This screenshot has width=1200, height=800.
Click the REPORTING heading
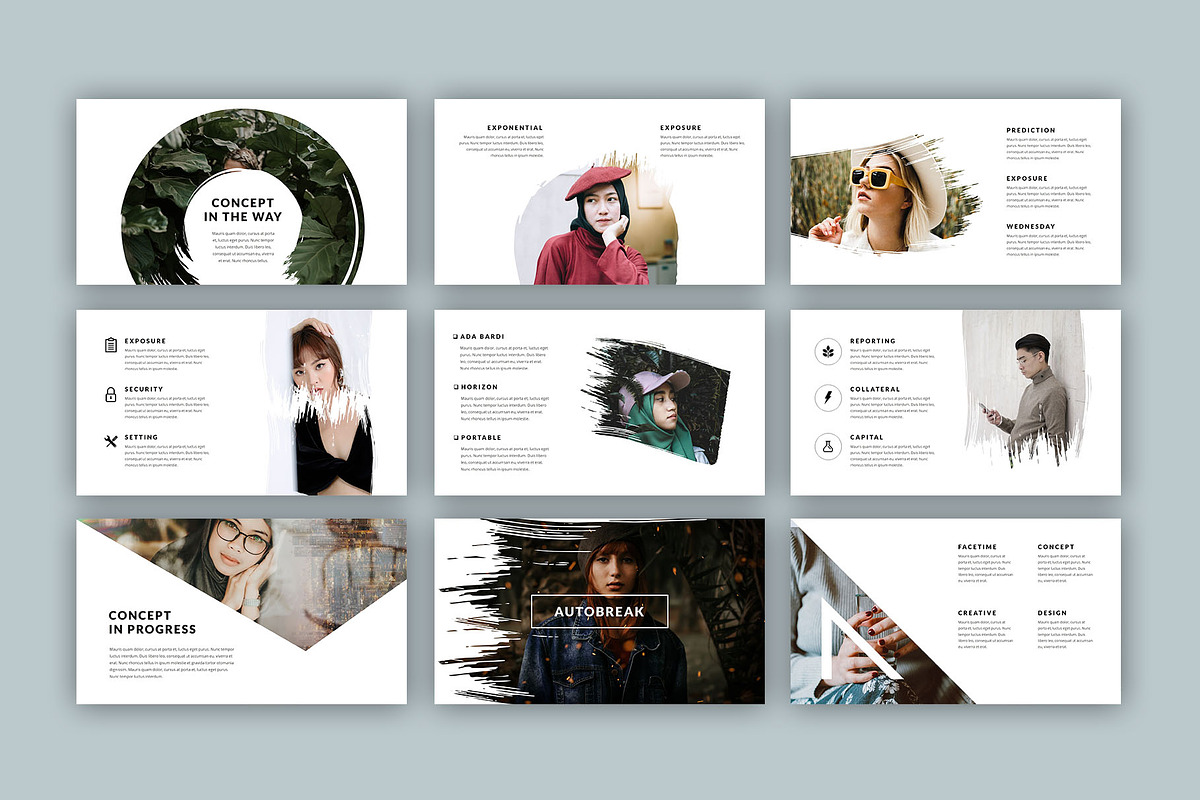tap(873, 341)
